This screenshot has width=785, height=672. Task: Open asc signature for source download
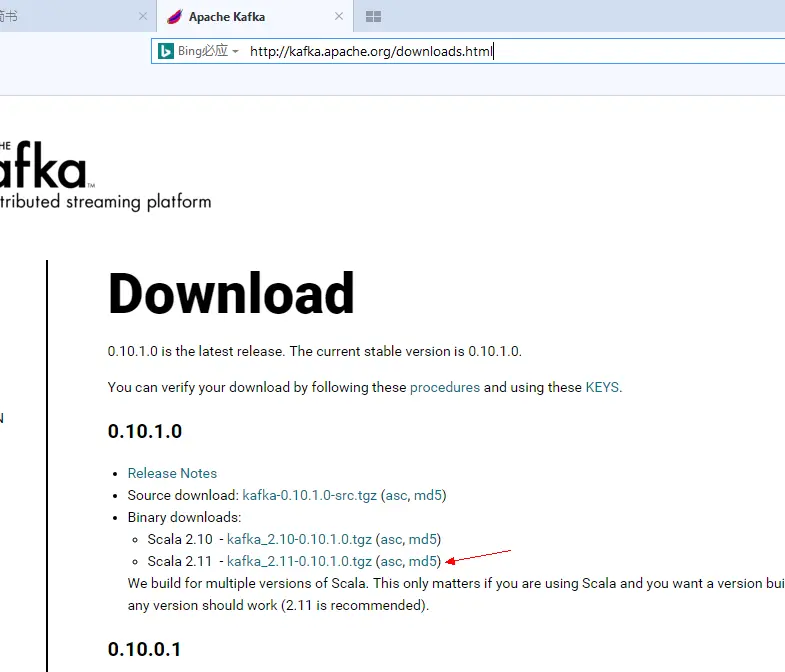(396, 495)
